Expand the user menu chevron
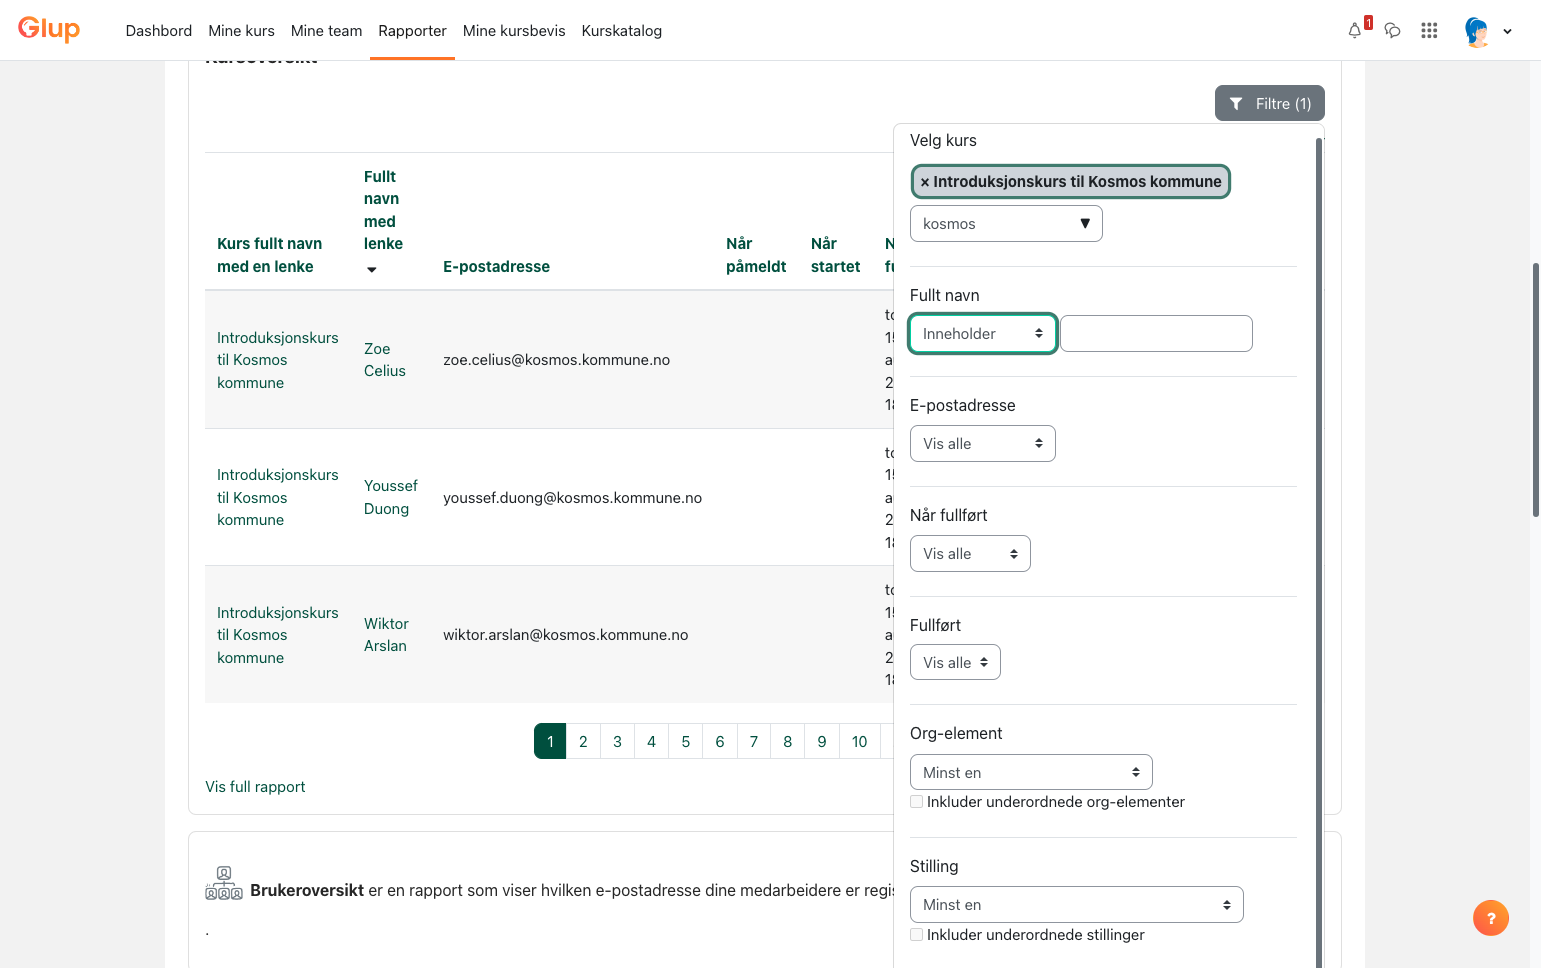This screenshot has width=1541, height=968. click(x=1507, y=31)
